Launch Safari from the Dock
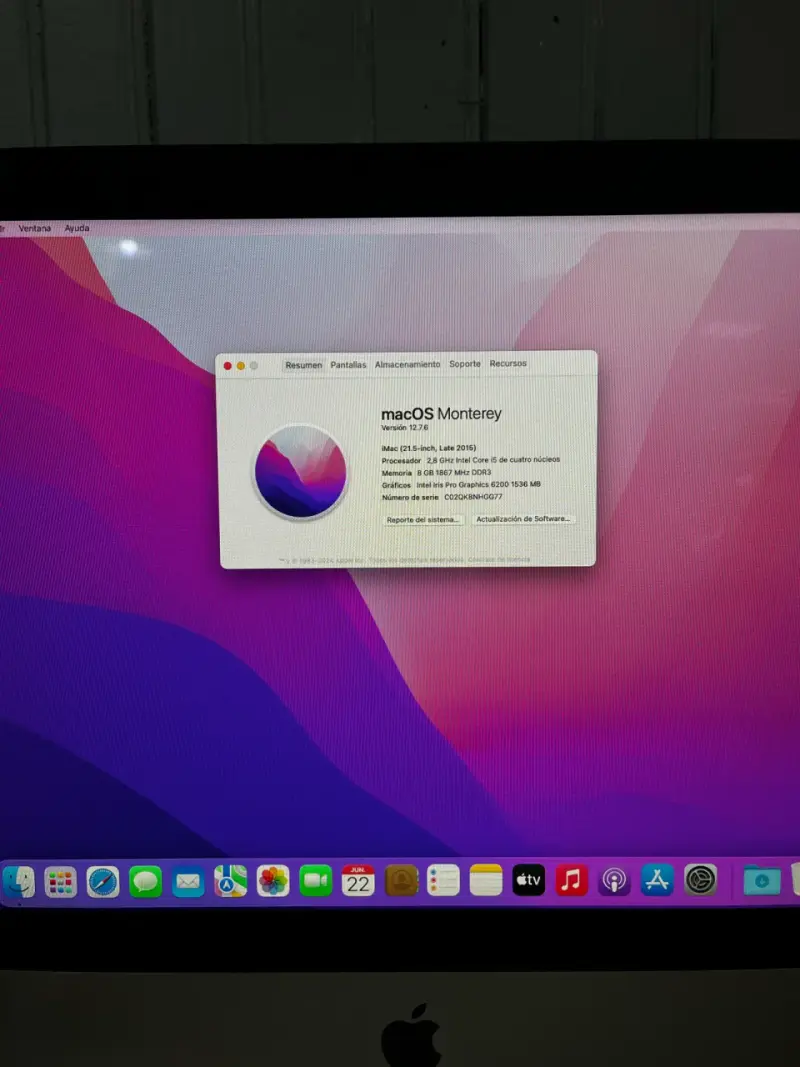 pos(103,882)
